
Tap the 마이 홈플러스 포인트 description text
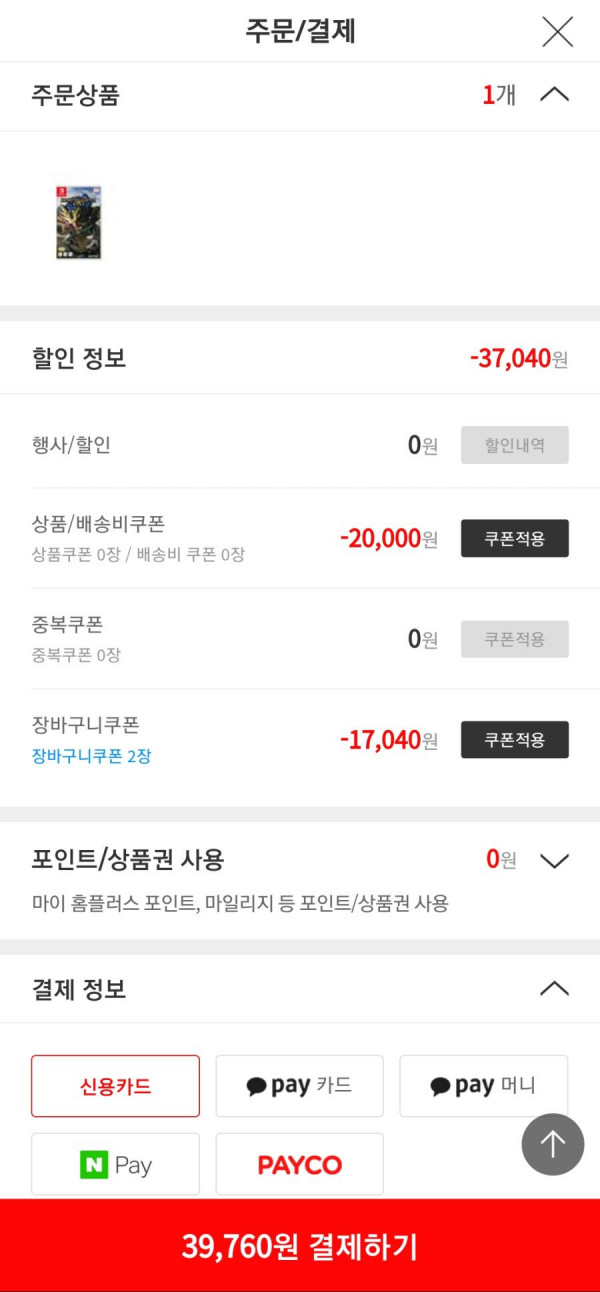click(240, 904)
